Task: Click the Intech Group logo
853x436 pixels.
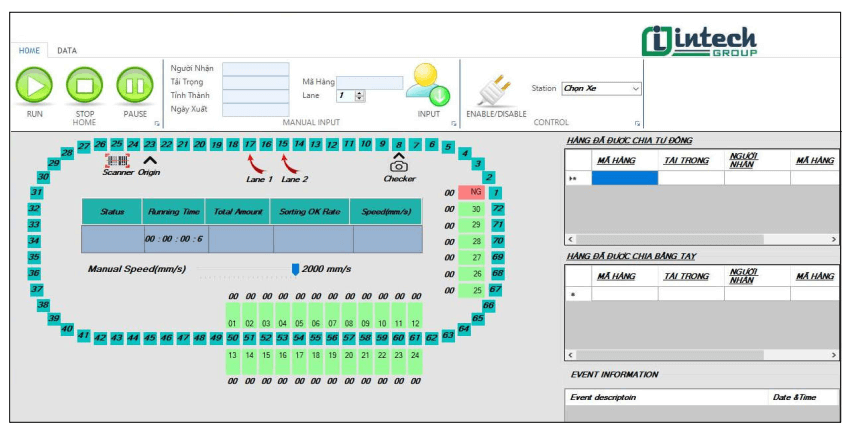Action: (699, 41)
